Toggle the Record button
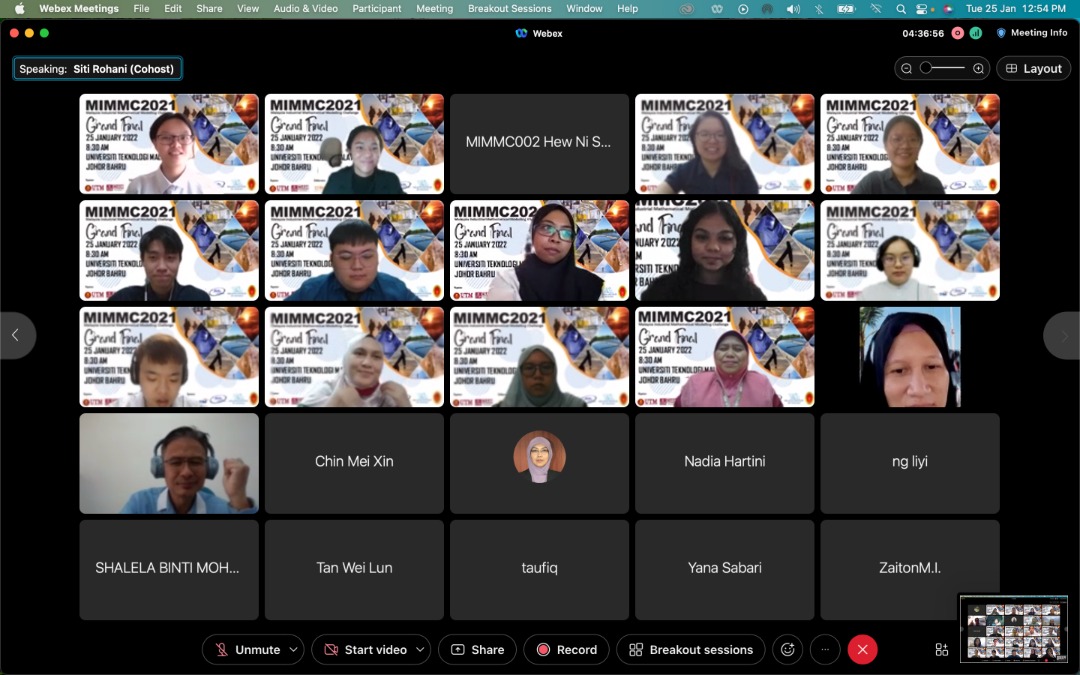 pyautogui.click(x=566, y=650)
